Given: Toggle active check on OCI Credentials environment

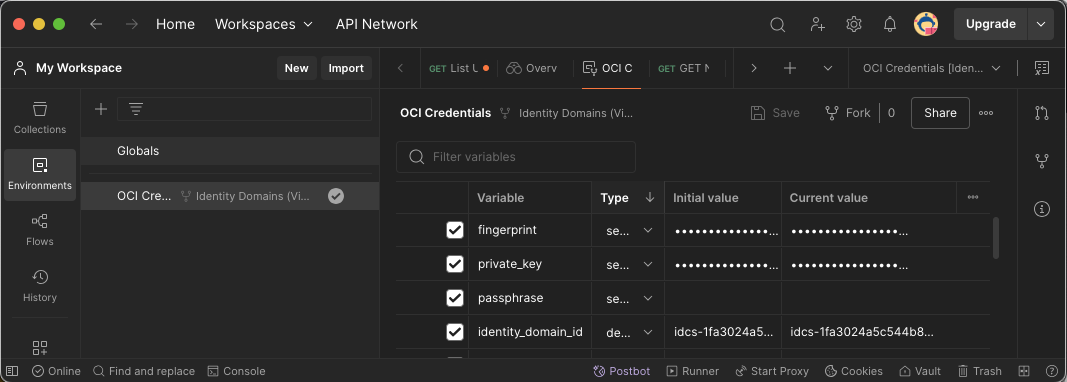Looking at the screenshot, I should (335, 196).
